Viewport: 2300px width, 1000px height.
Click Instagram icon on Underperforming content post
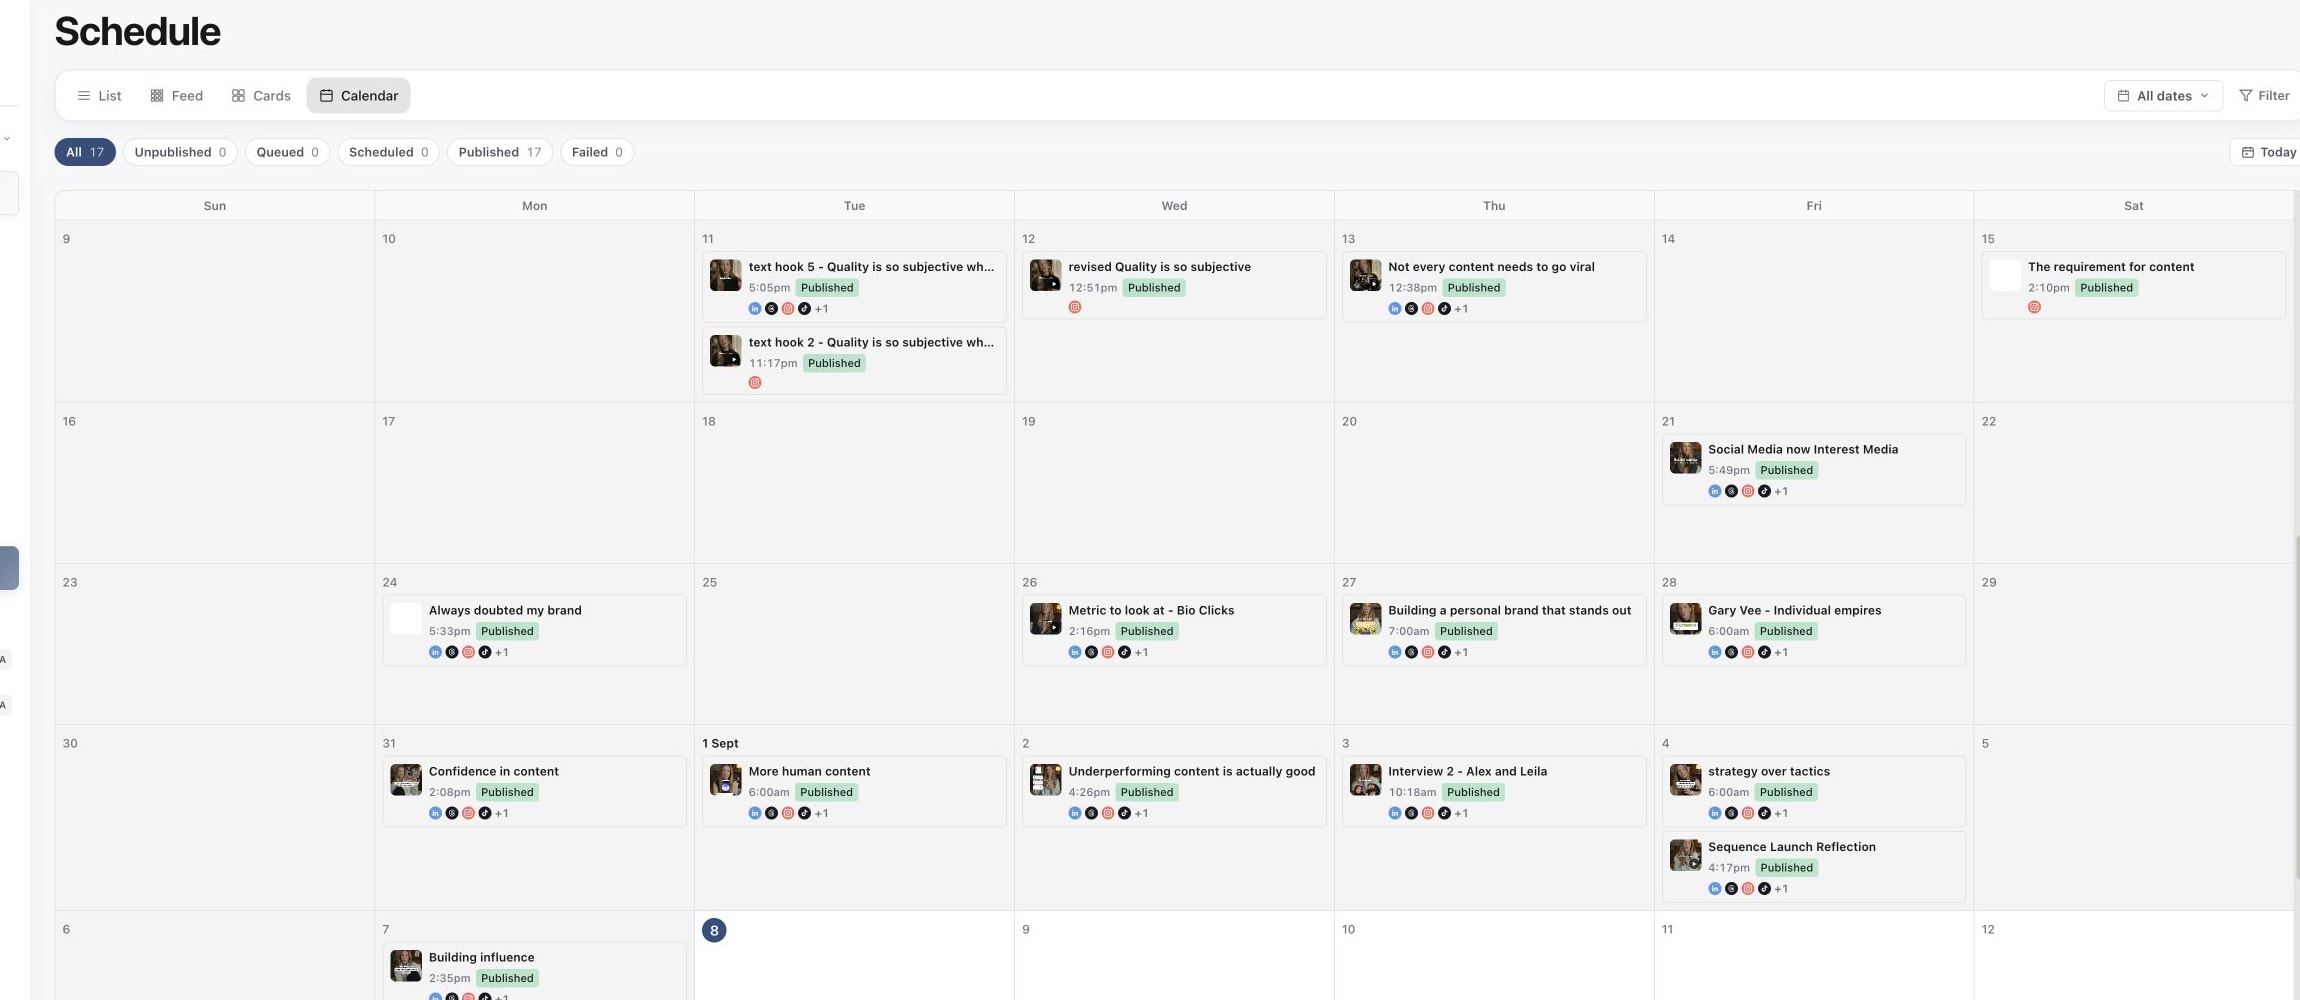pos(1108,813)
